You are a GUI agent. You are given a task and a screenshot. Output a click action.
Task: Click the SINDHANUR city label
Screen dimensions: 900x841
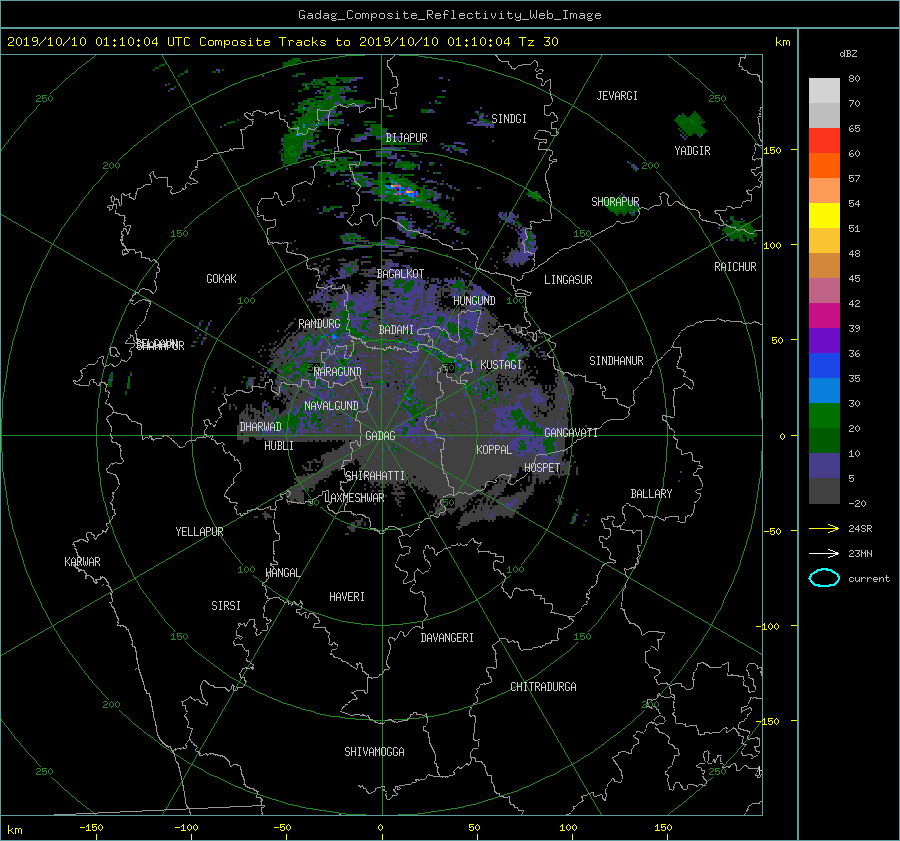click(616, 361)
